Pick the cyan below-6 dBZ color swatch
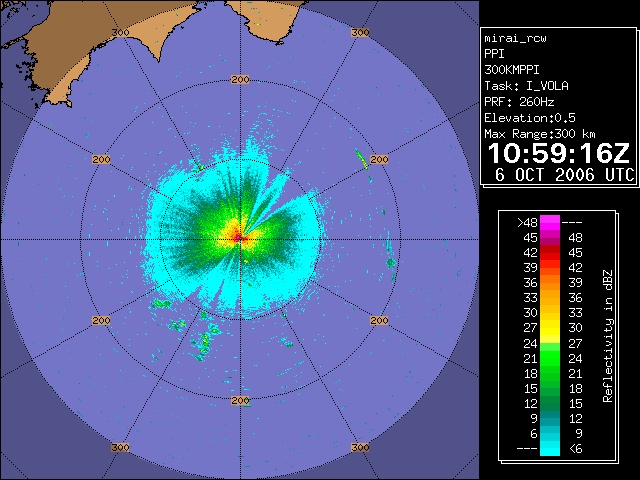 tap(550, 449)
